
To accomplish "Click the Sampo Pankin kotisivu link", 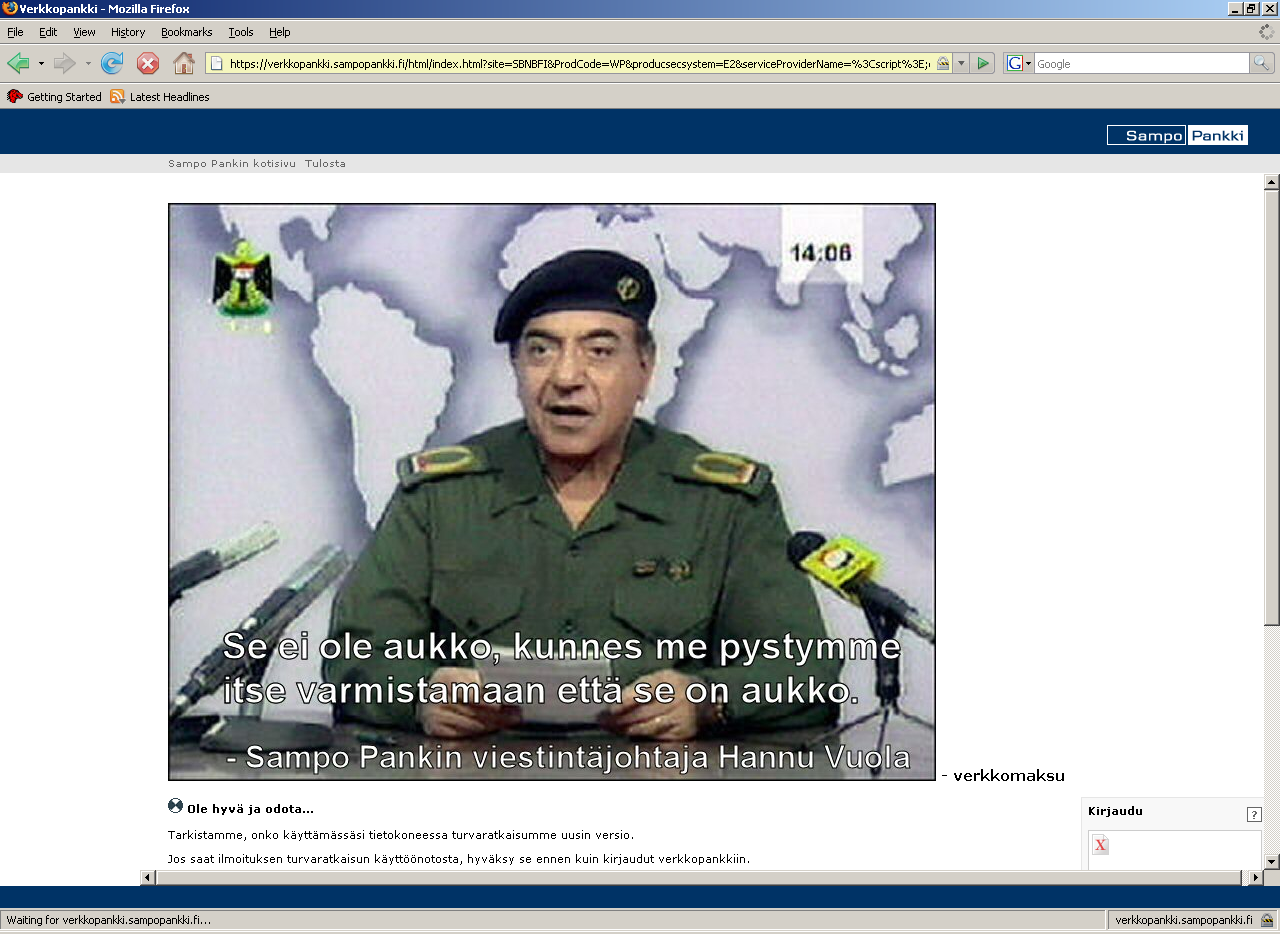I will 232,163.
